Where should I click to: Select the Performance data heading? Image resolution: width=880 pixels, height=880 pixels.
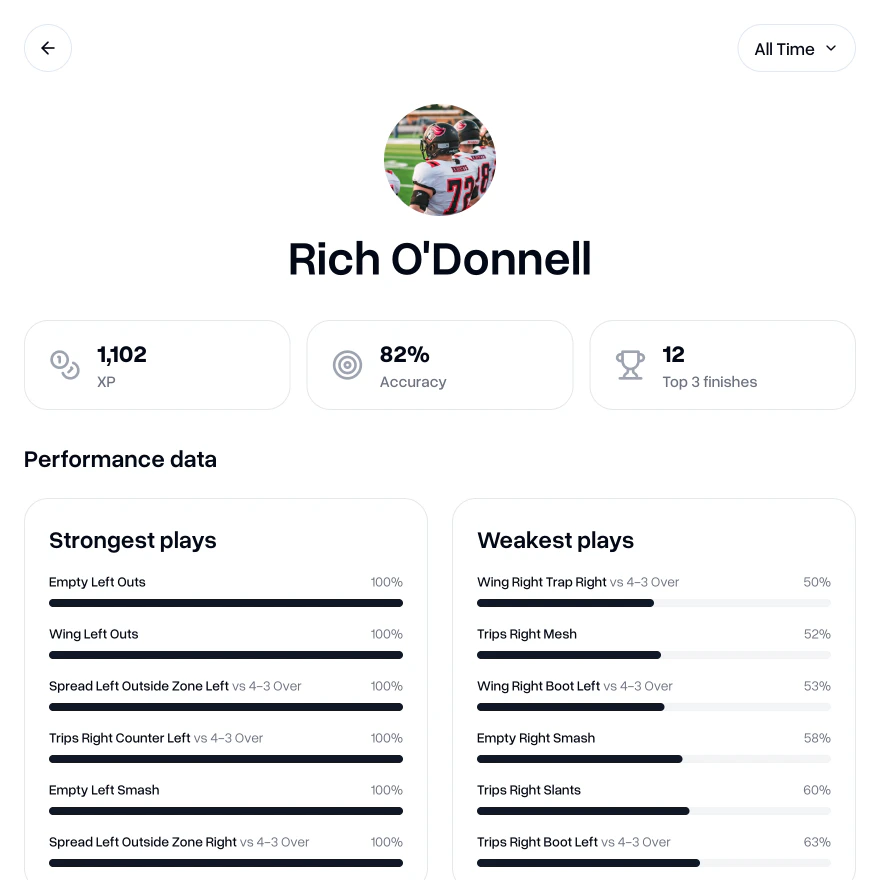point(120,459)
